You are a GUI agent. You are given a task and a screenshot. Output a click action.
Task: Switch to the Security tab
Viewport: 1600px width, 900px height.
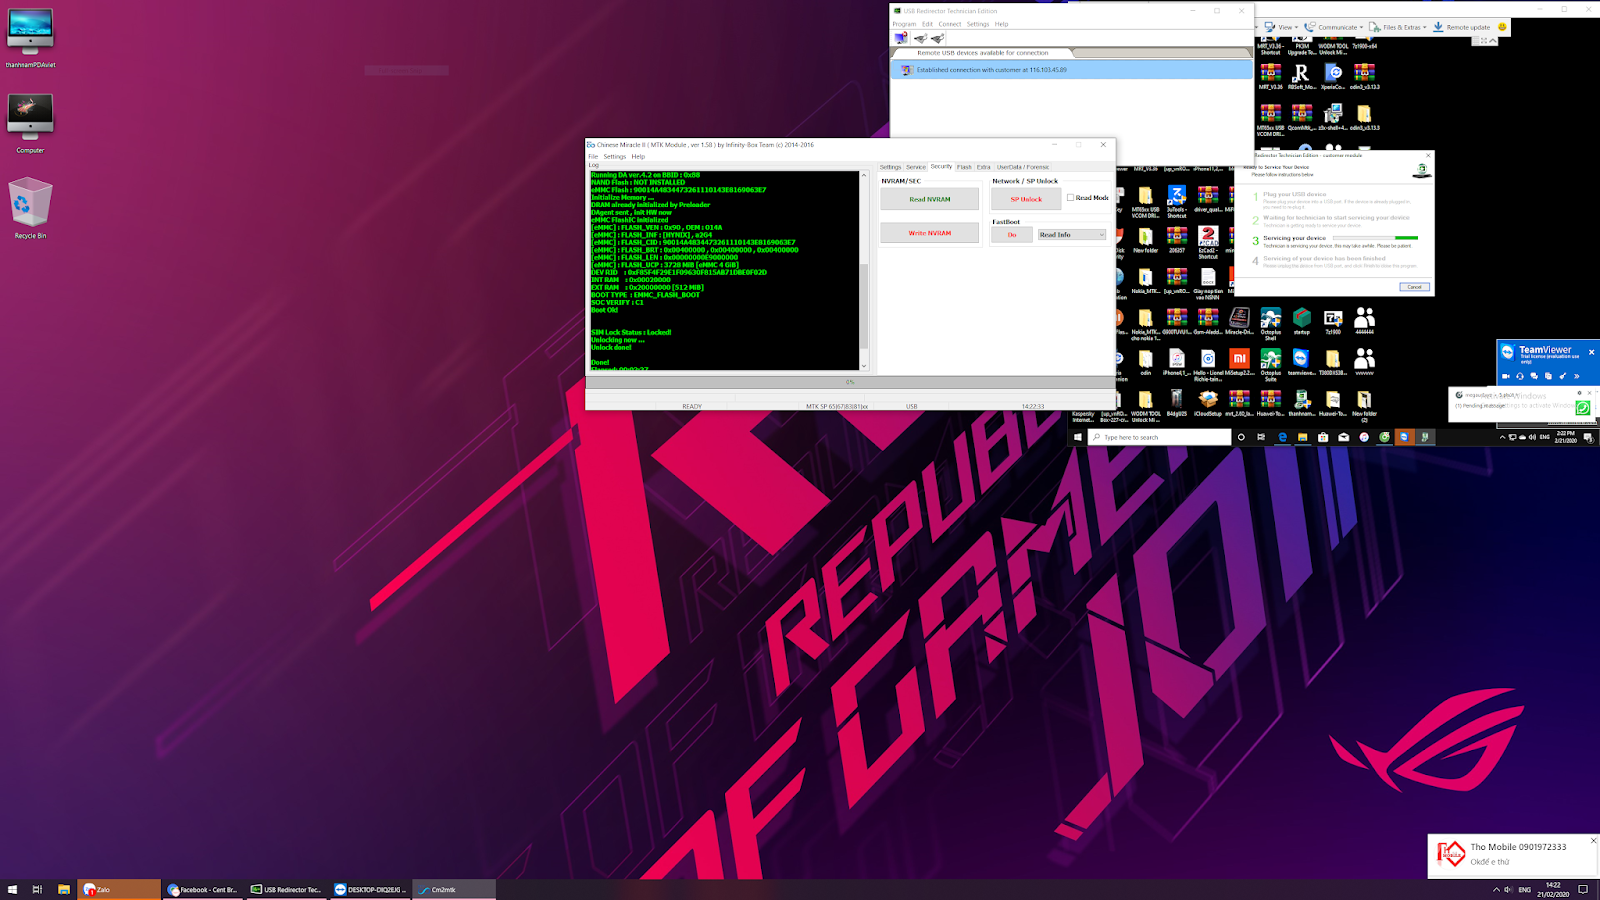pyautogui.click(x=941, y=167)
